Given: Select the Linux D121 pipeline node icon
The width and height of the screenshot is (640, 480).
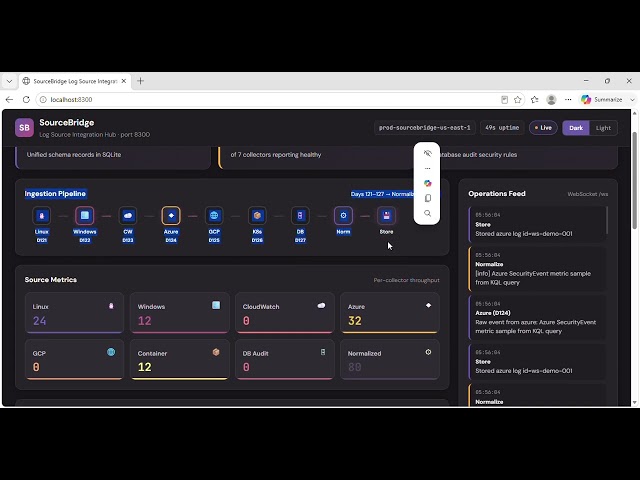Looking at the screenshot, I should click(42, 216).
